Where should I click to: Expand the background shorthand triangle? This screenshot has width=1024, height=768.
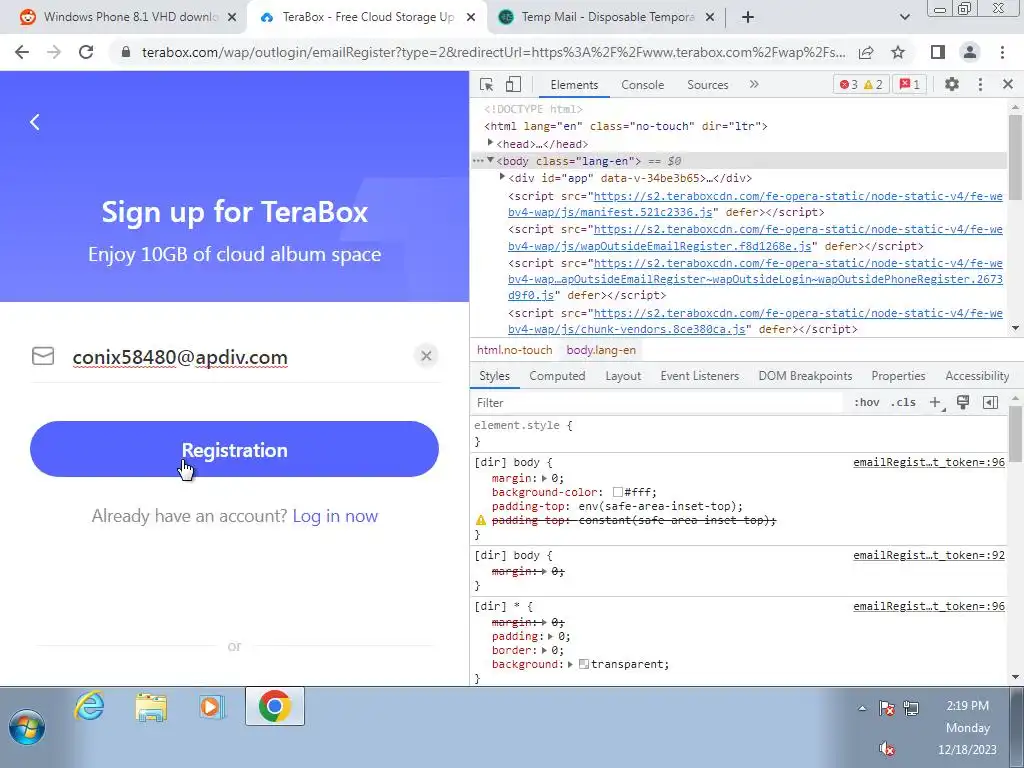[570, 664]
